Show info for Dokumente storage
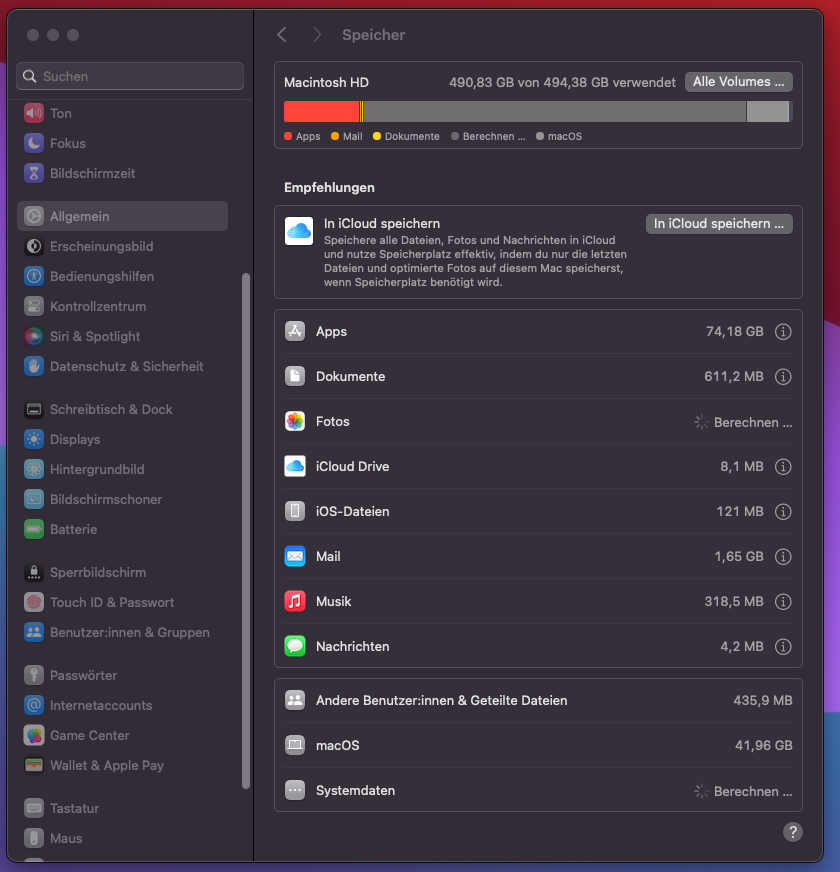Screen dimensions: 840x872 click(783, 377)
